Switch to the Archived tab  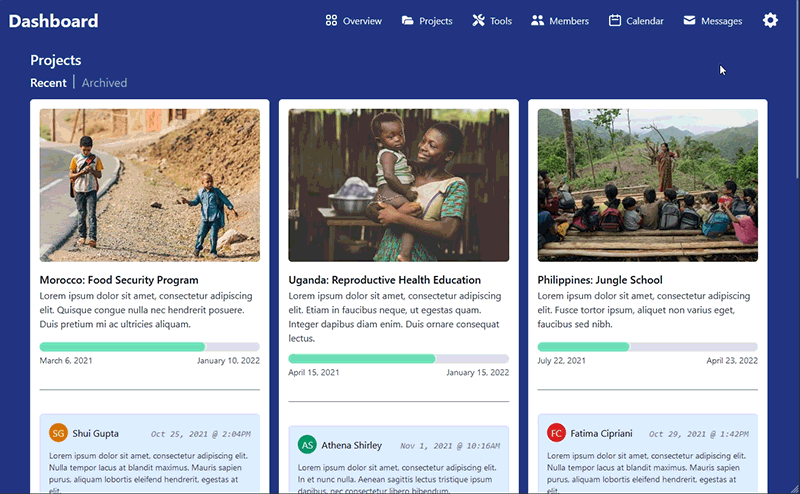click(104, 83)
